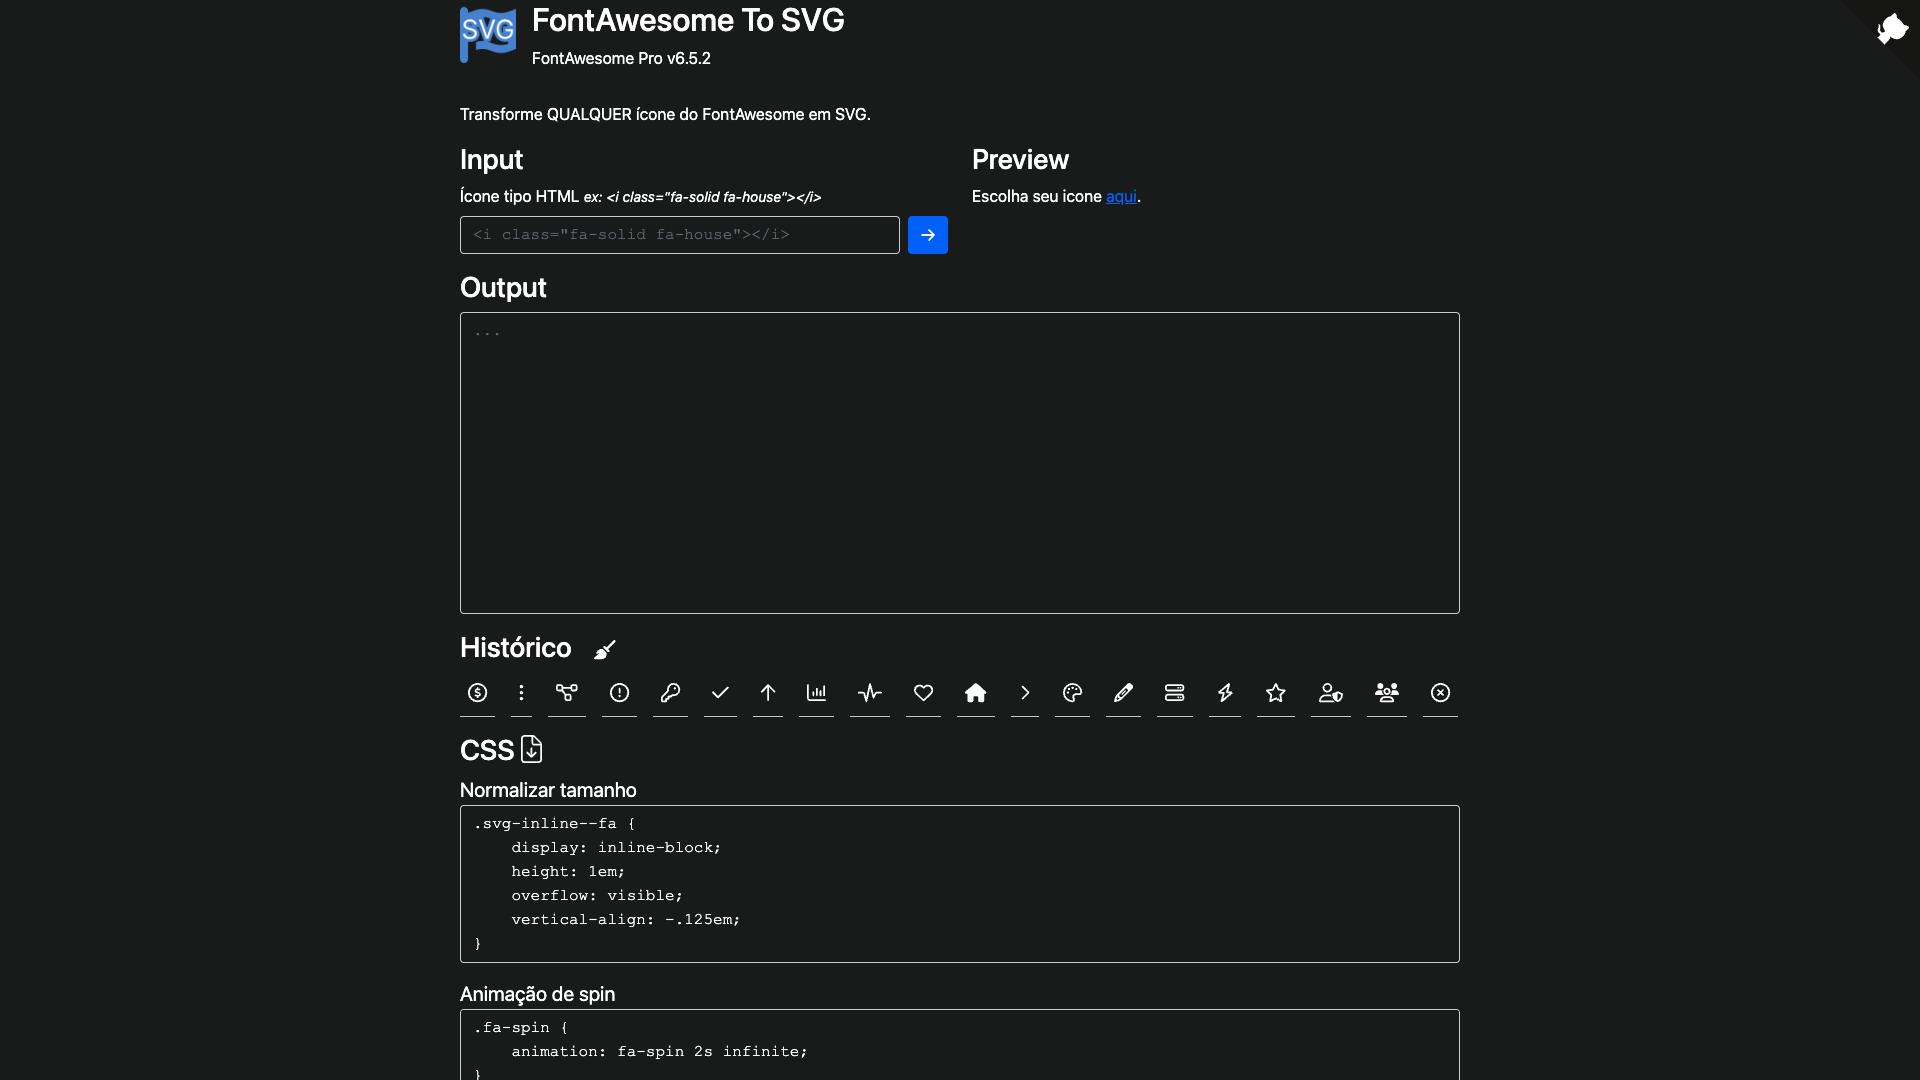Click the 'Animação de spin' label
This screenshot has height=1080, width=1920.
[538, 995]
